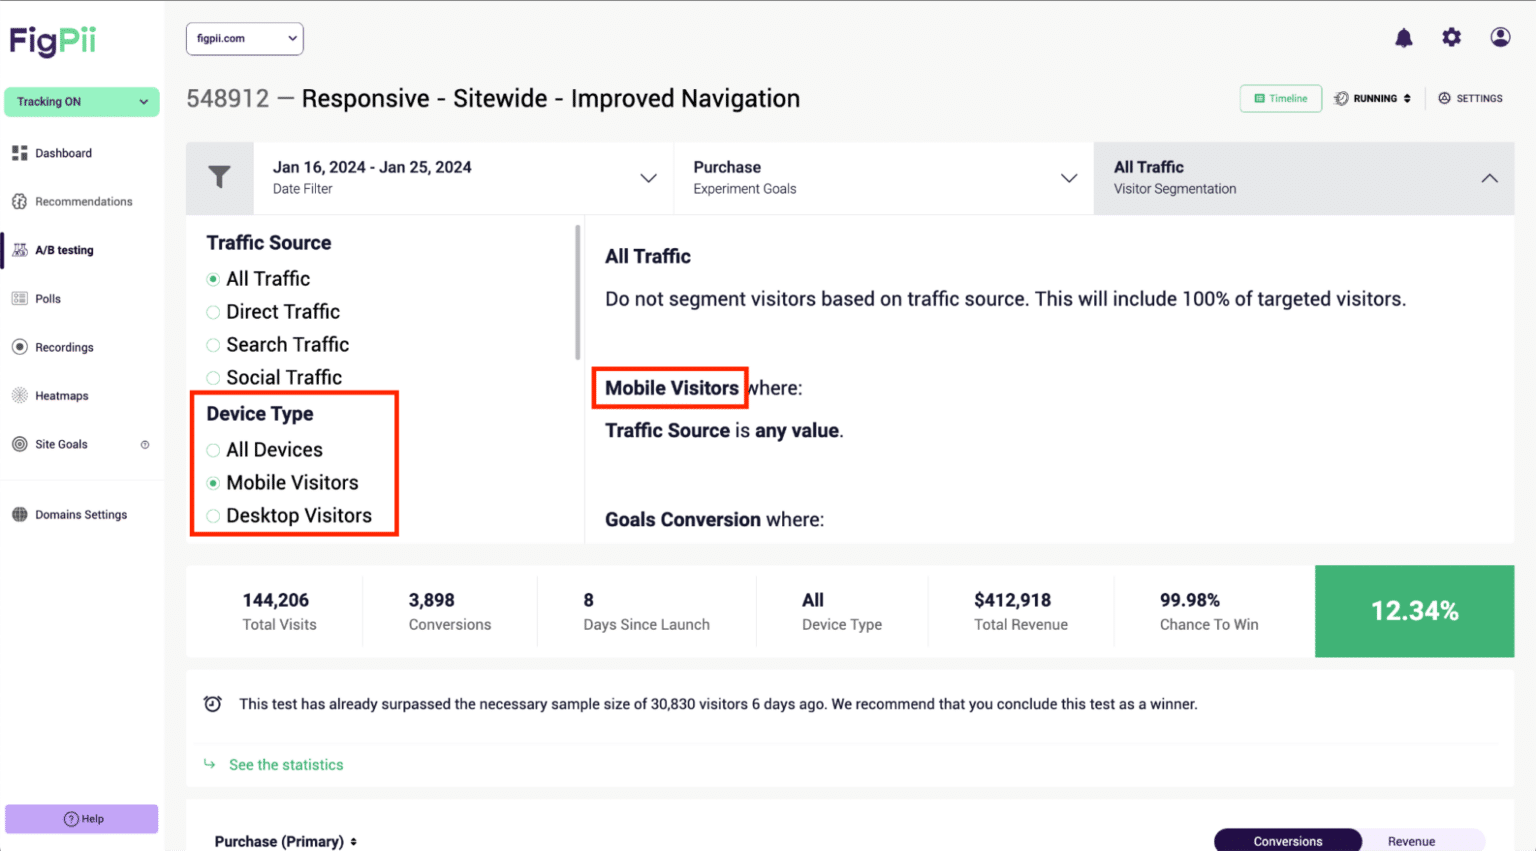Go to the Polls section
Screen dimensions: 1536x851
(x=47, y=298)
